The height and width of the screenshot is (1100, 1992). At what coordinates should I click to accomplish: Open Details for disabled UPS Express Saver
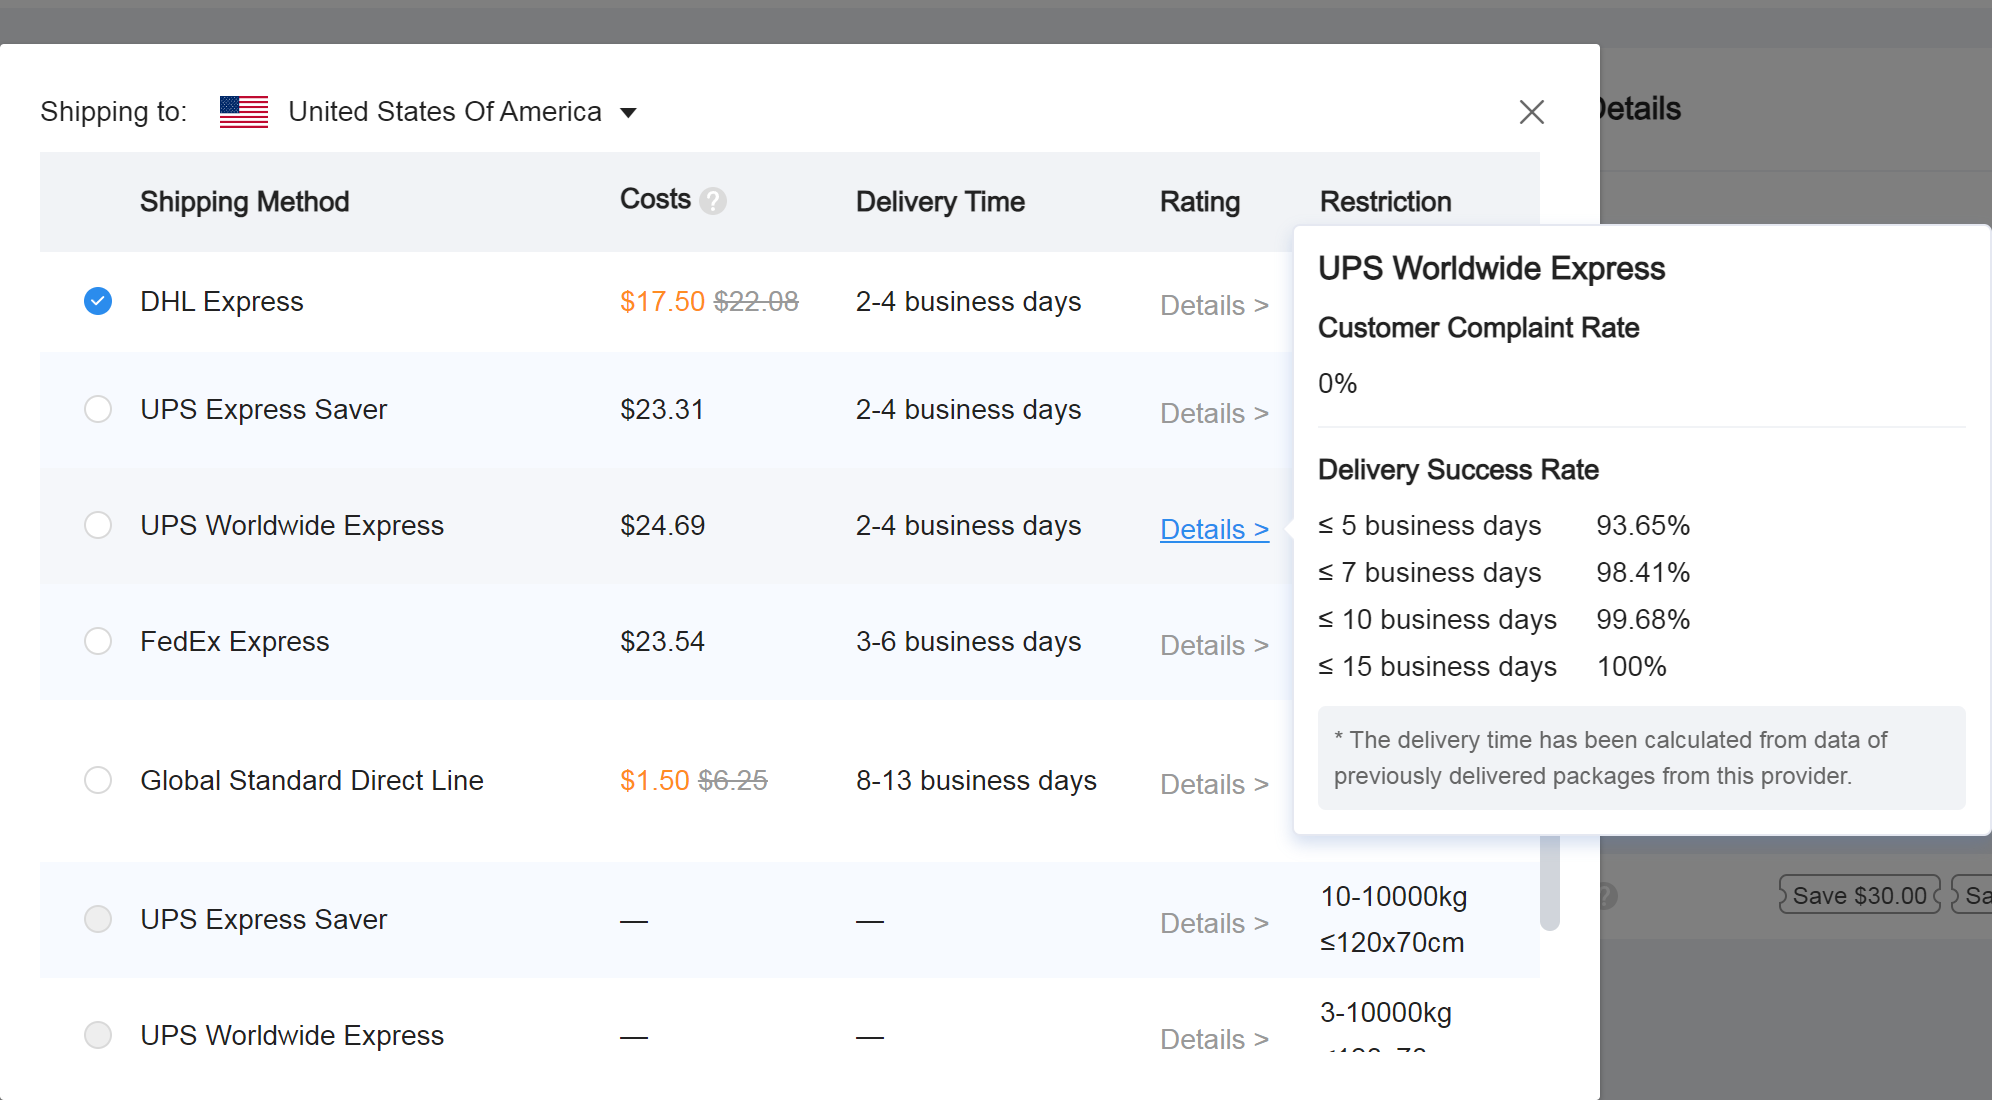[1213, 923]
